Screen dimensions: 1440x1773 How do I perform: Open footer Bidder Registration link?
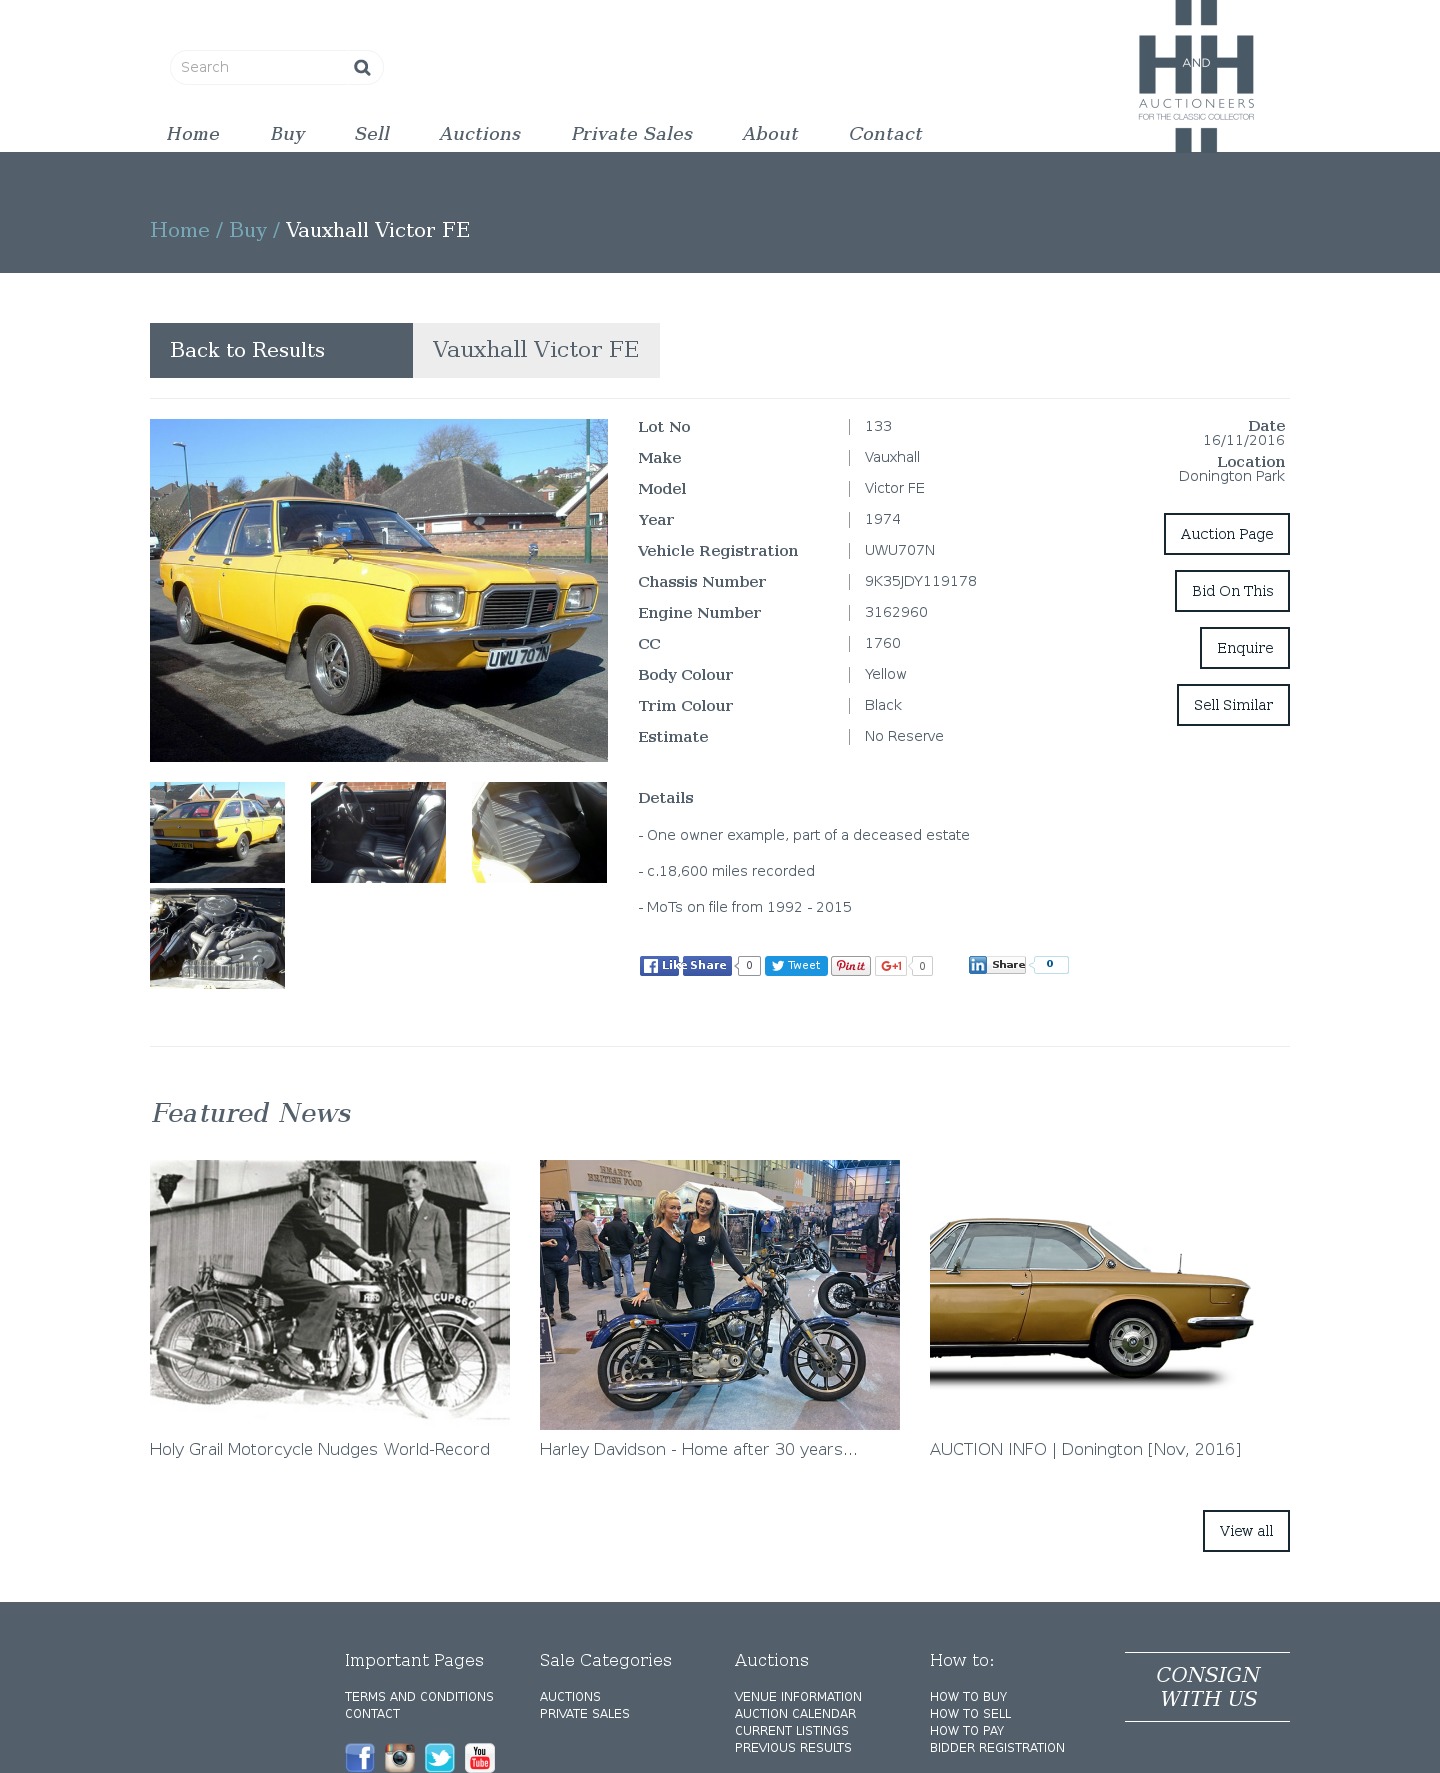tap(997, 1748)
